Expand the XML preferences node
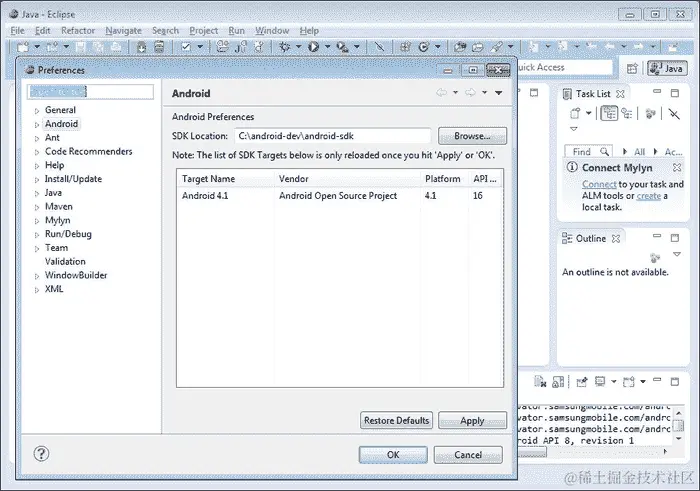 [x=37, y=290]
